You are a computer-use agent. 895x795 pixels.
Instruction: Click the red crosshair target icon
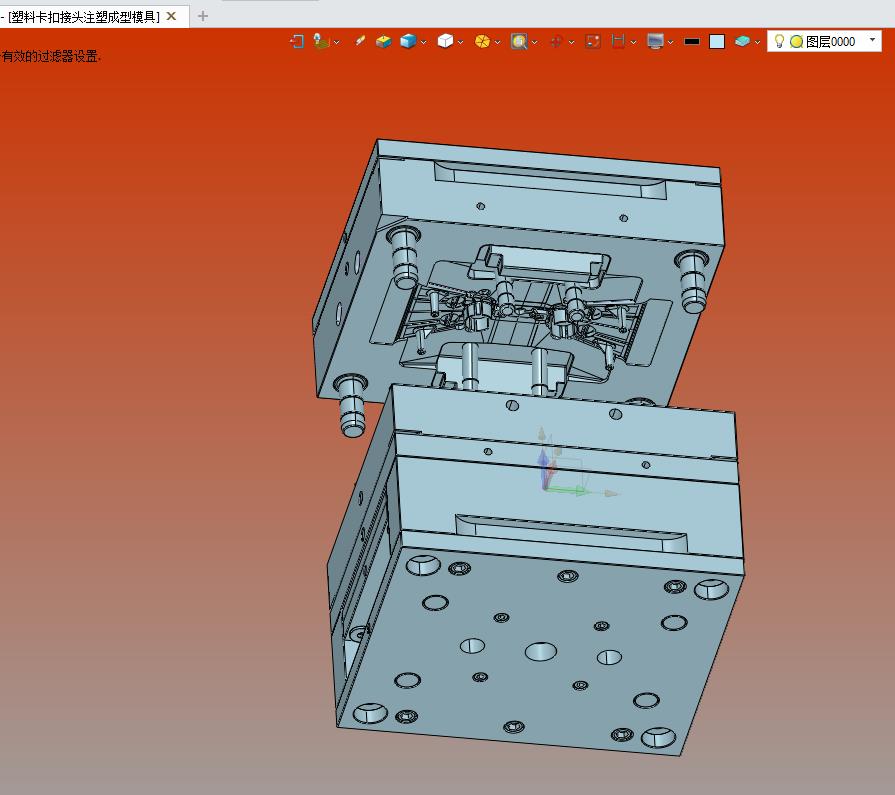pyautogui.click(x=556, y=41)
